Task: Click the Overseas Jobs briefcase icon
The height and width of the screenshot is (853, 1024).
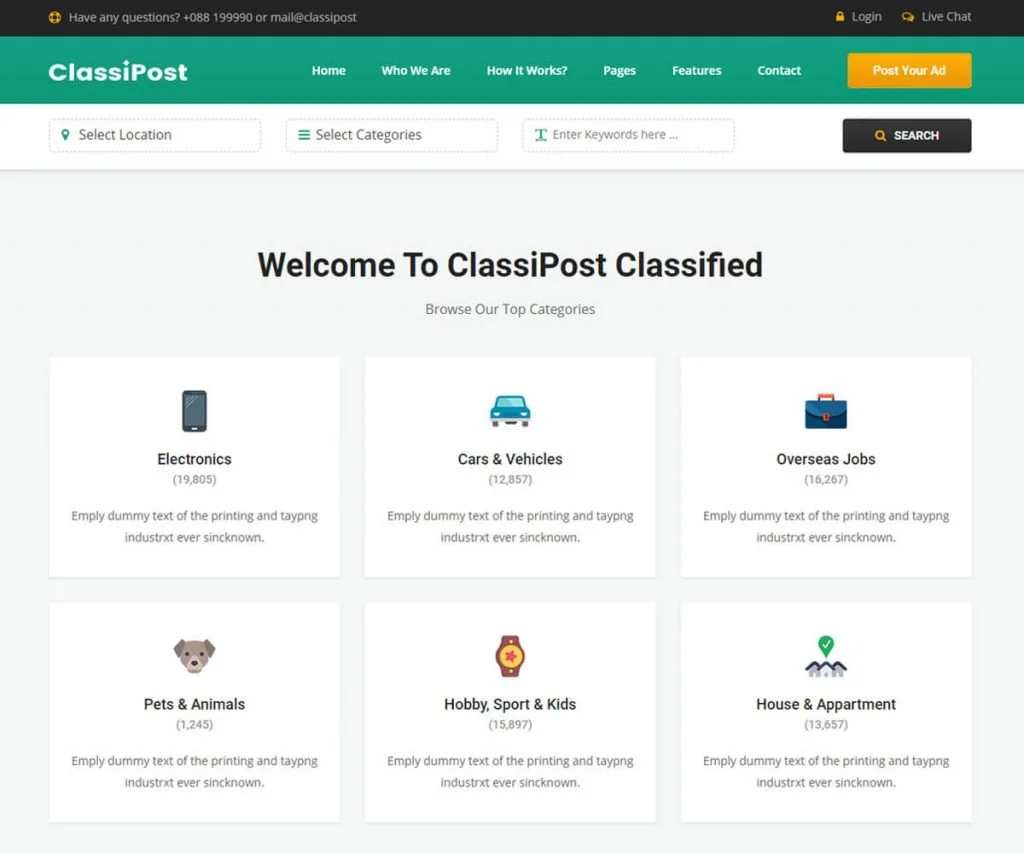Action: [825, 411]
